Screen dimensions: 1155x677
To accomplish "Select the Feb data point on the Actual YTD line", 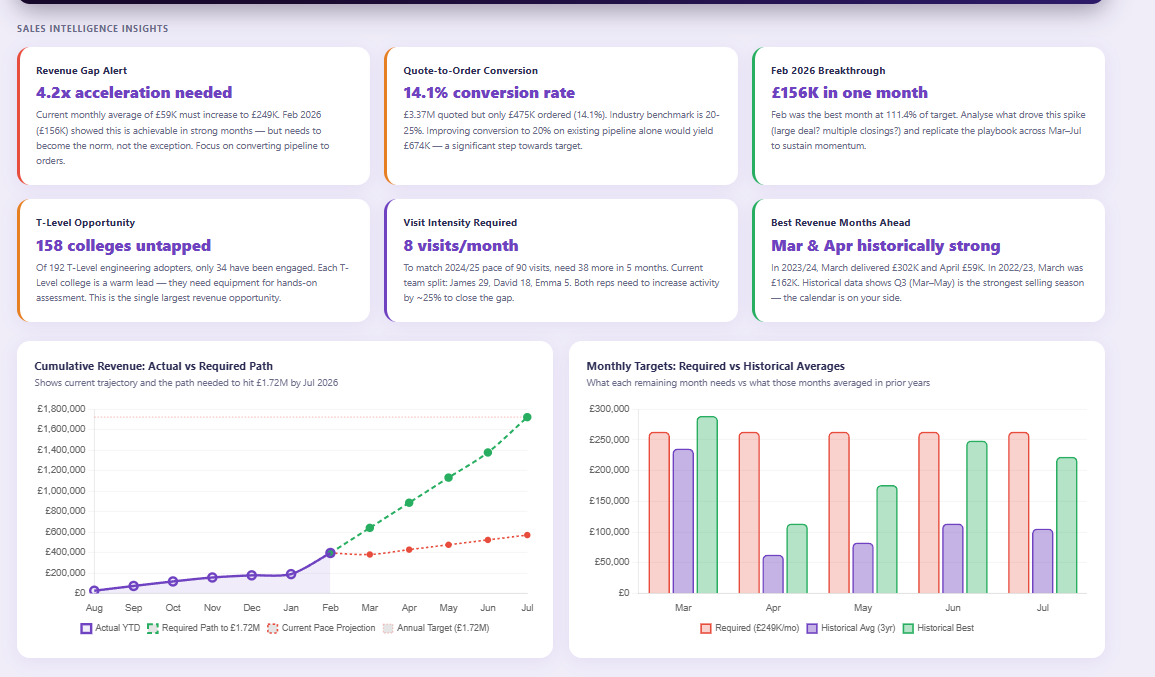I will coord(330,551).
